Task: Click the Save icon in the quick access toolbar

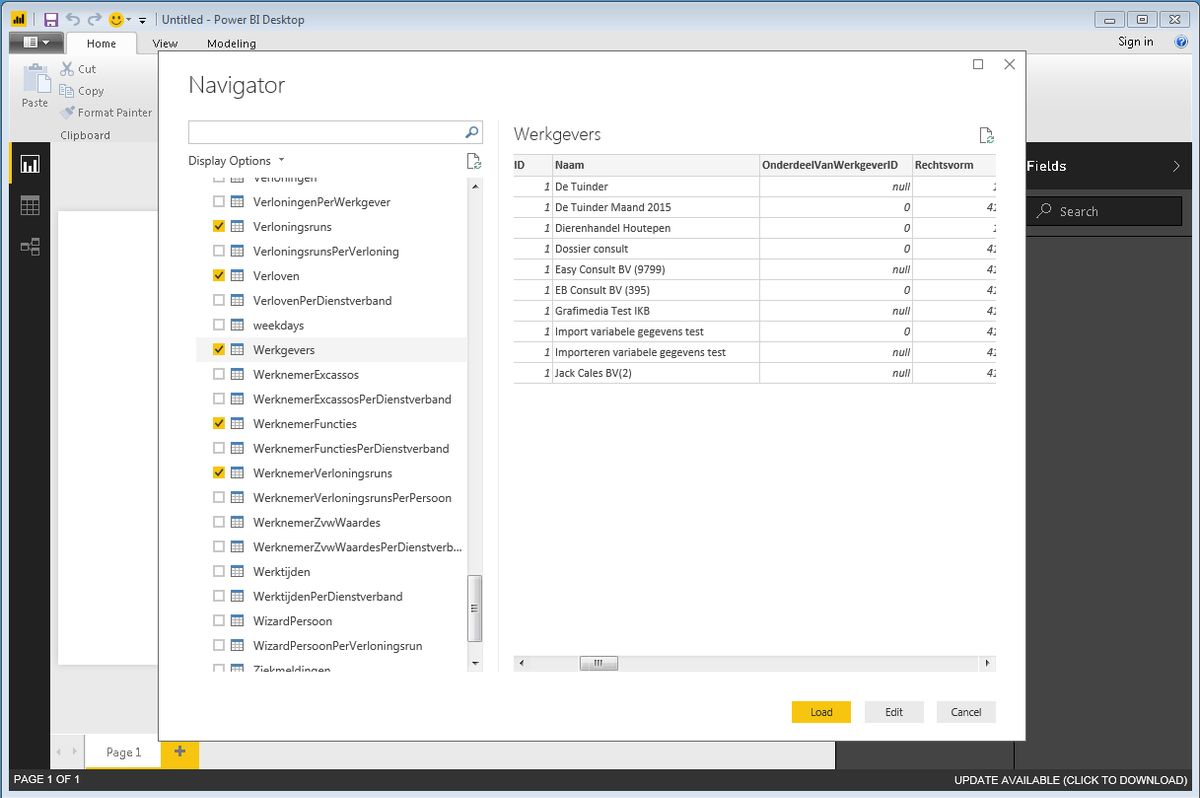Action: [52, 18]
